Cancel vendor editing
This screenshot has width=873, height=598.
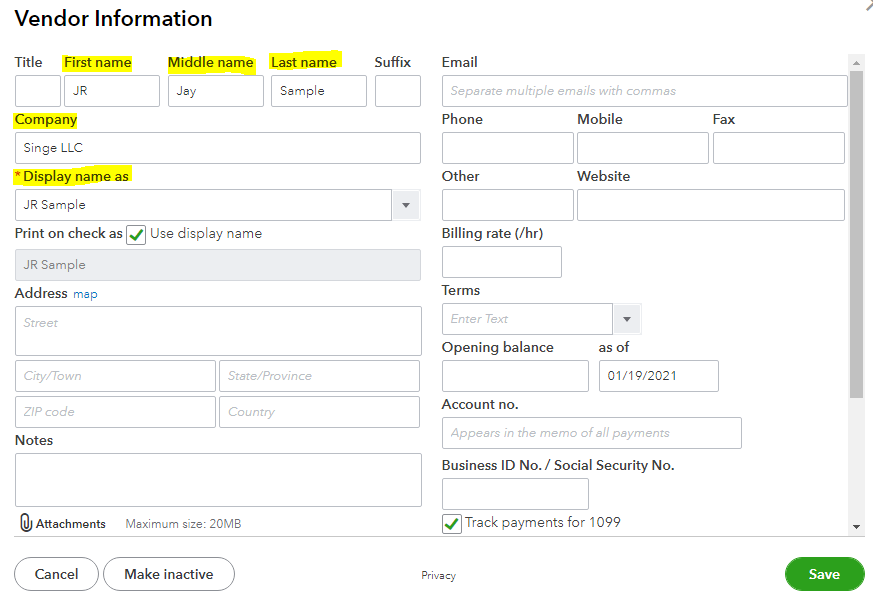tap(56, 574)
